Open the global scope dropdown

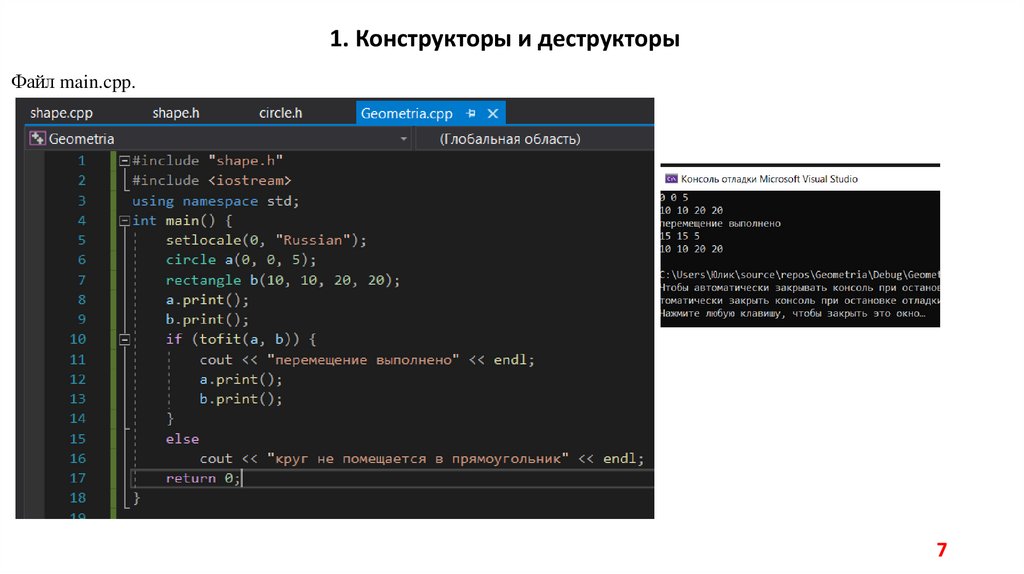(534, 138)
